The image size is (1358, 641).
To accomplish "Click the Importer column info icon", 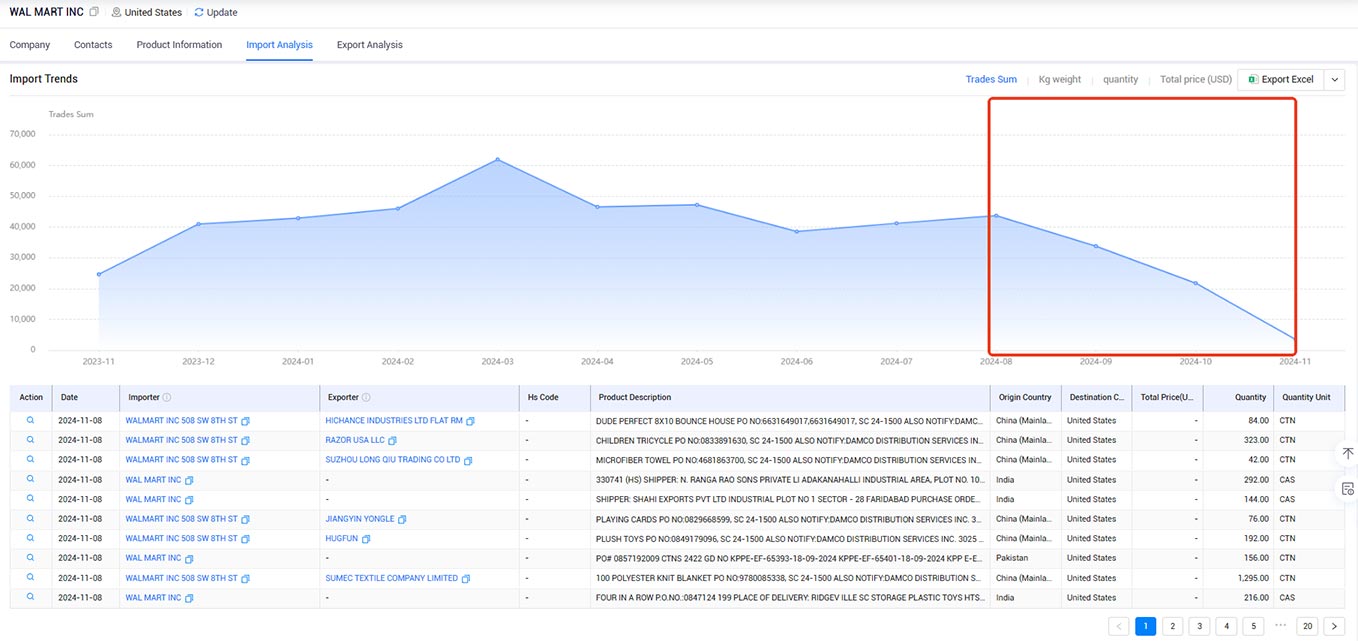I will (167, 397).
